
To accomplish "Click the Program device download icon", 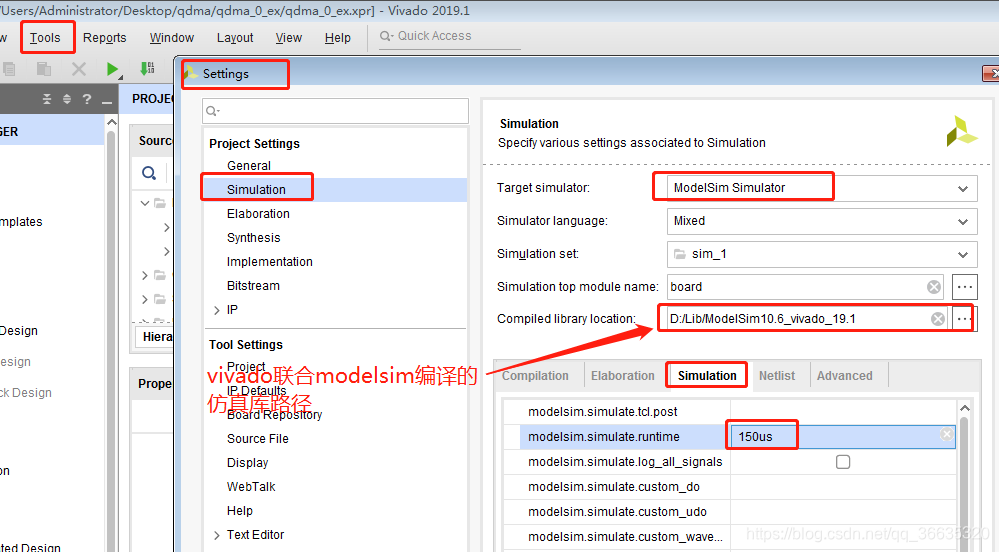I will tap(147, 68).
